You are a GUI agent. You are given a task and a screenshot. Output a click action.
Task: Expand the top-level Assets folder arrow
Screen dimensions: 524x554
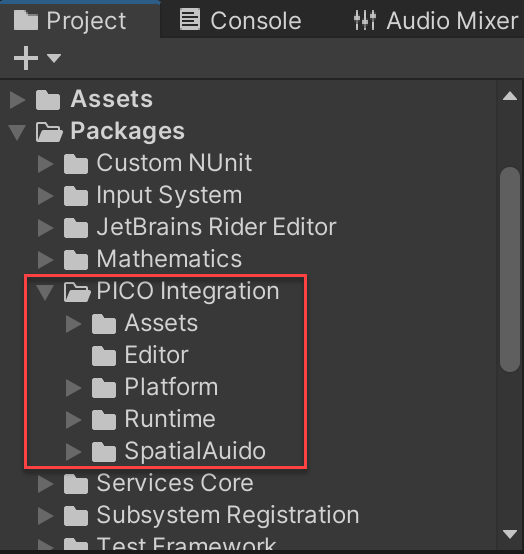[x=17, y=99]
